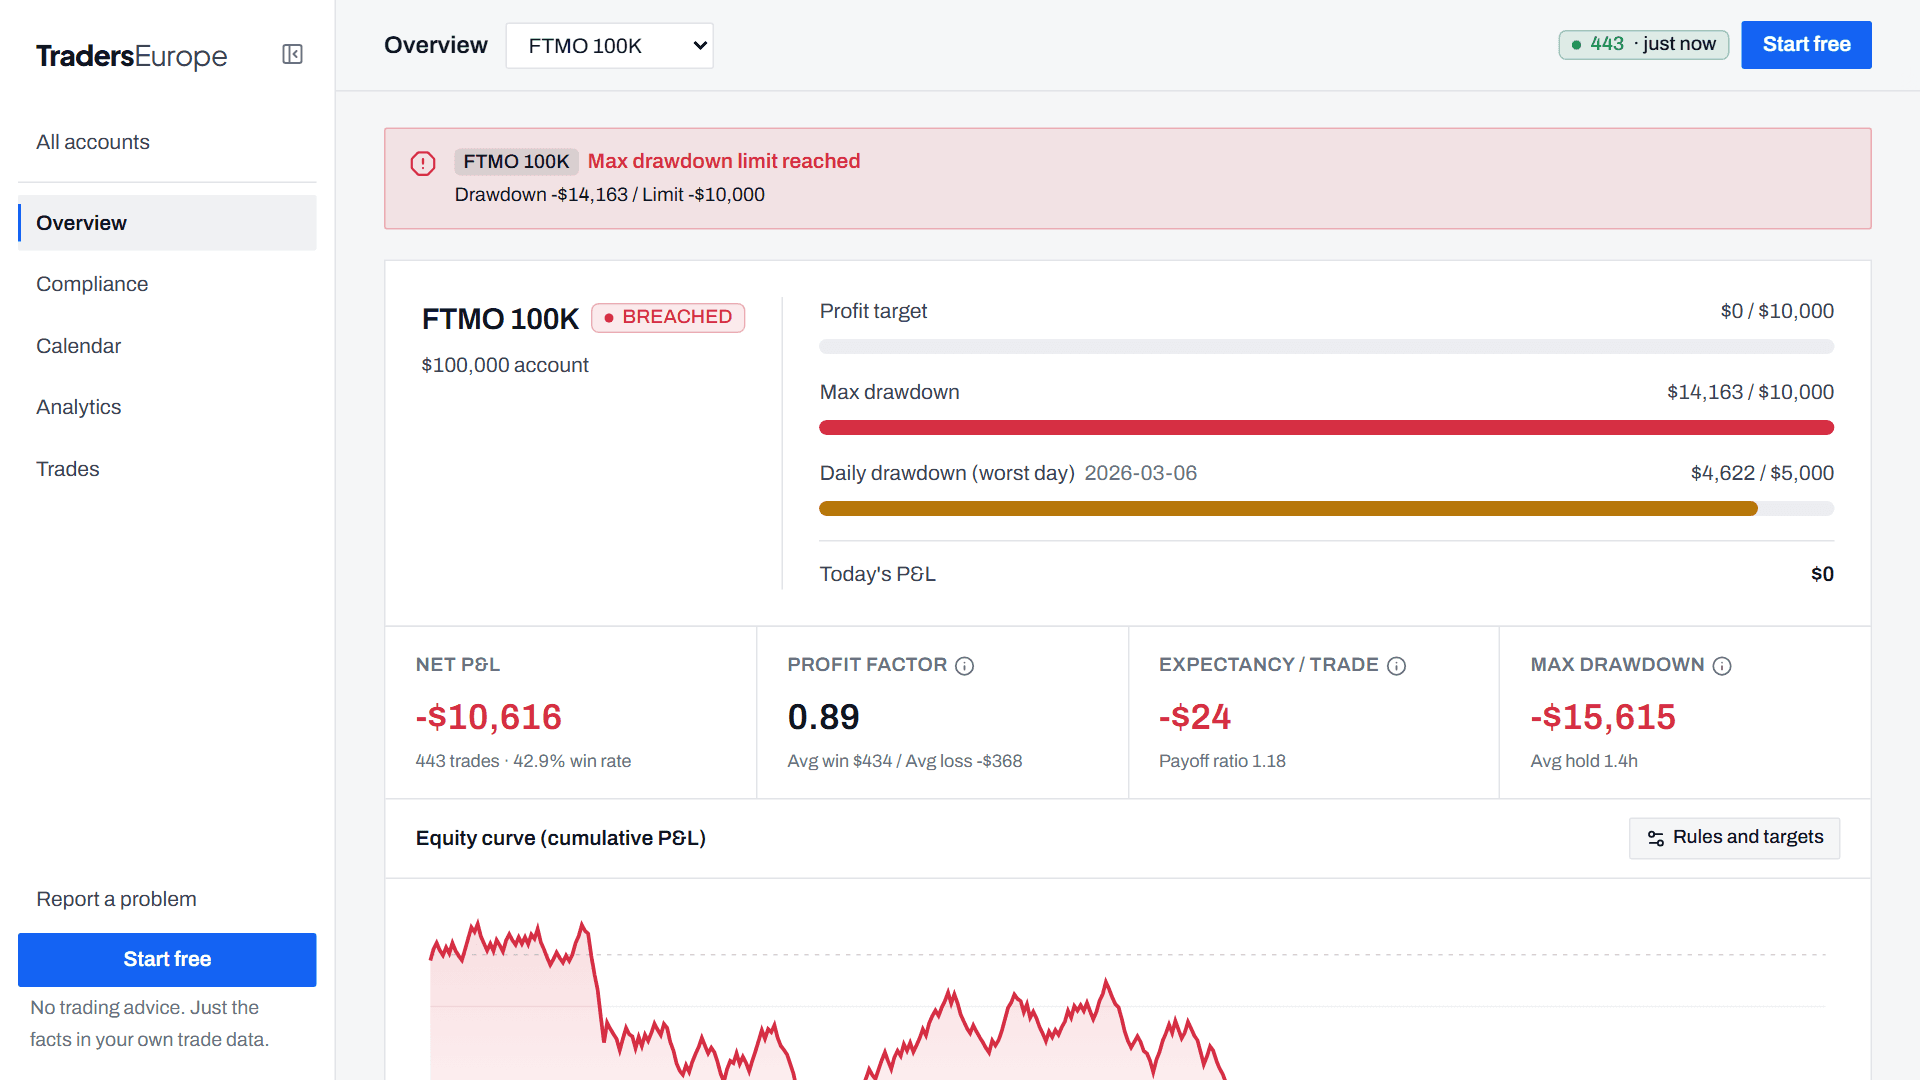This screenshot has width=1920, height=1080.
Task: Click 'Avg win $434 / Avg loss -$368'
Action: [904, 761]
